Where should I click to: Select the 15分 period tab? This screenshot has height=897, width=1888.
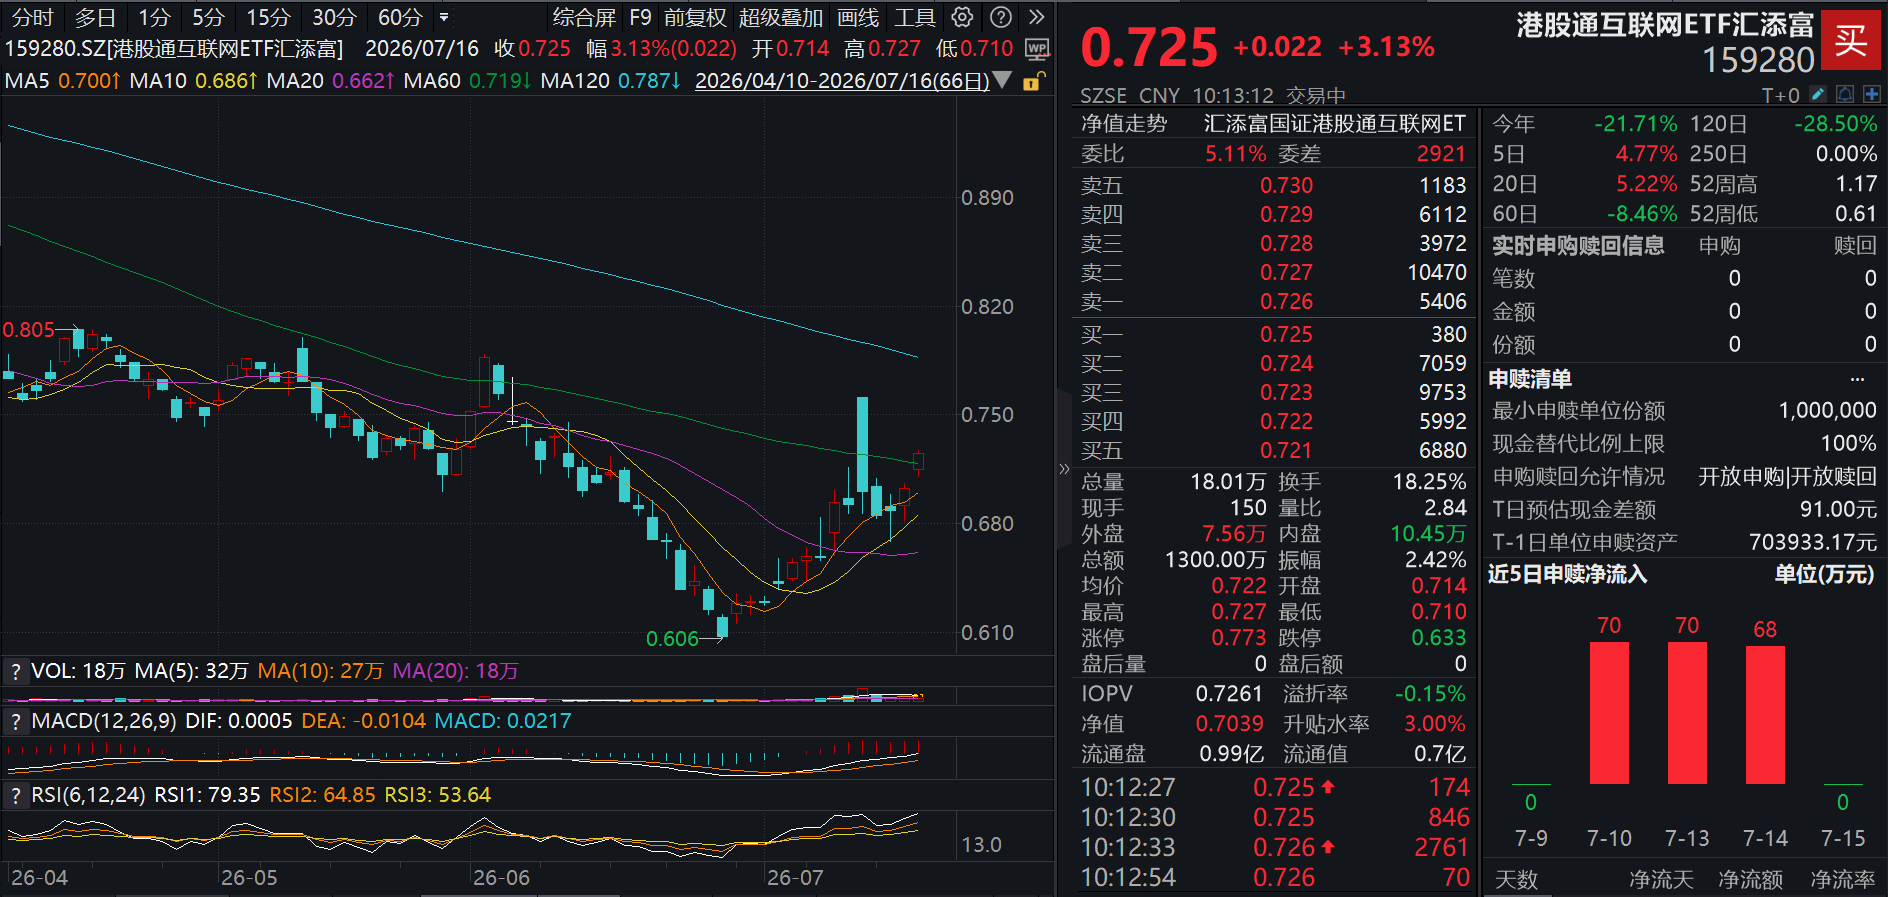coord(268,17)
